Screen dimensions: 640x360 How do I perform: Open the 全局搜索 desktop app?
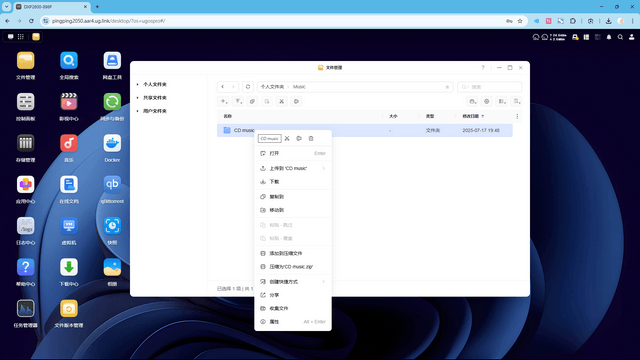click(69, 61)
